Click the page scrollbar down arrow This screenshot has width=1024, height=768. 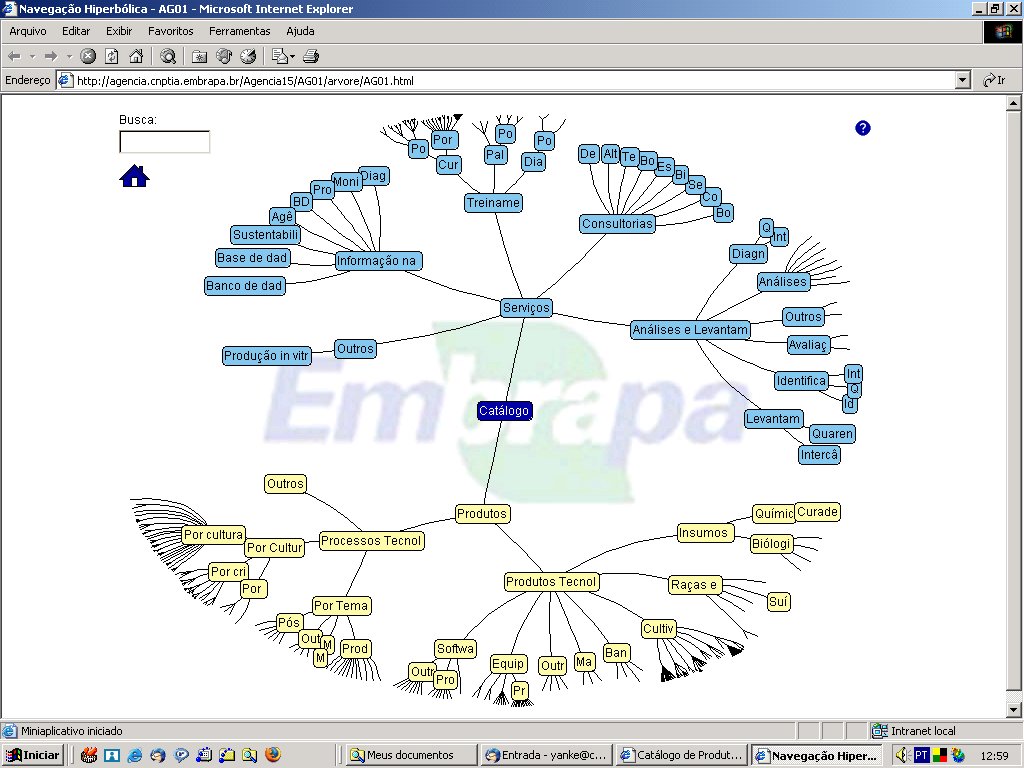(1014, 709)
